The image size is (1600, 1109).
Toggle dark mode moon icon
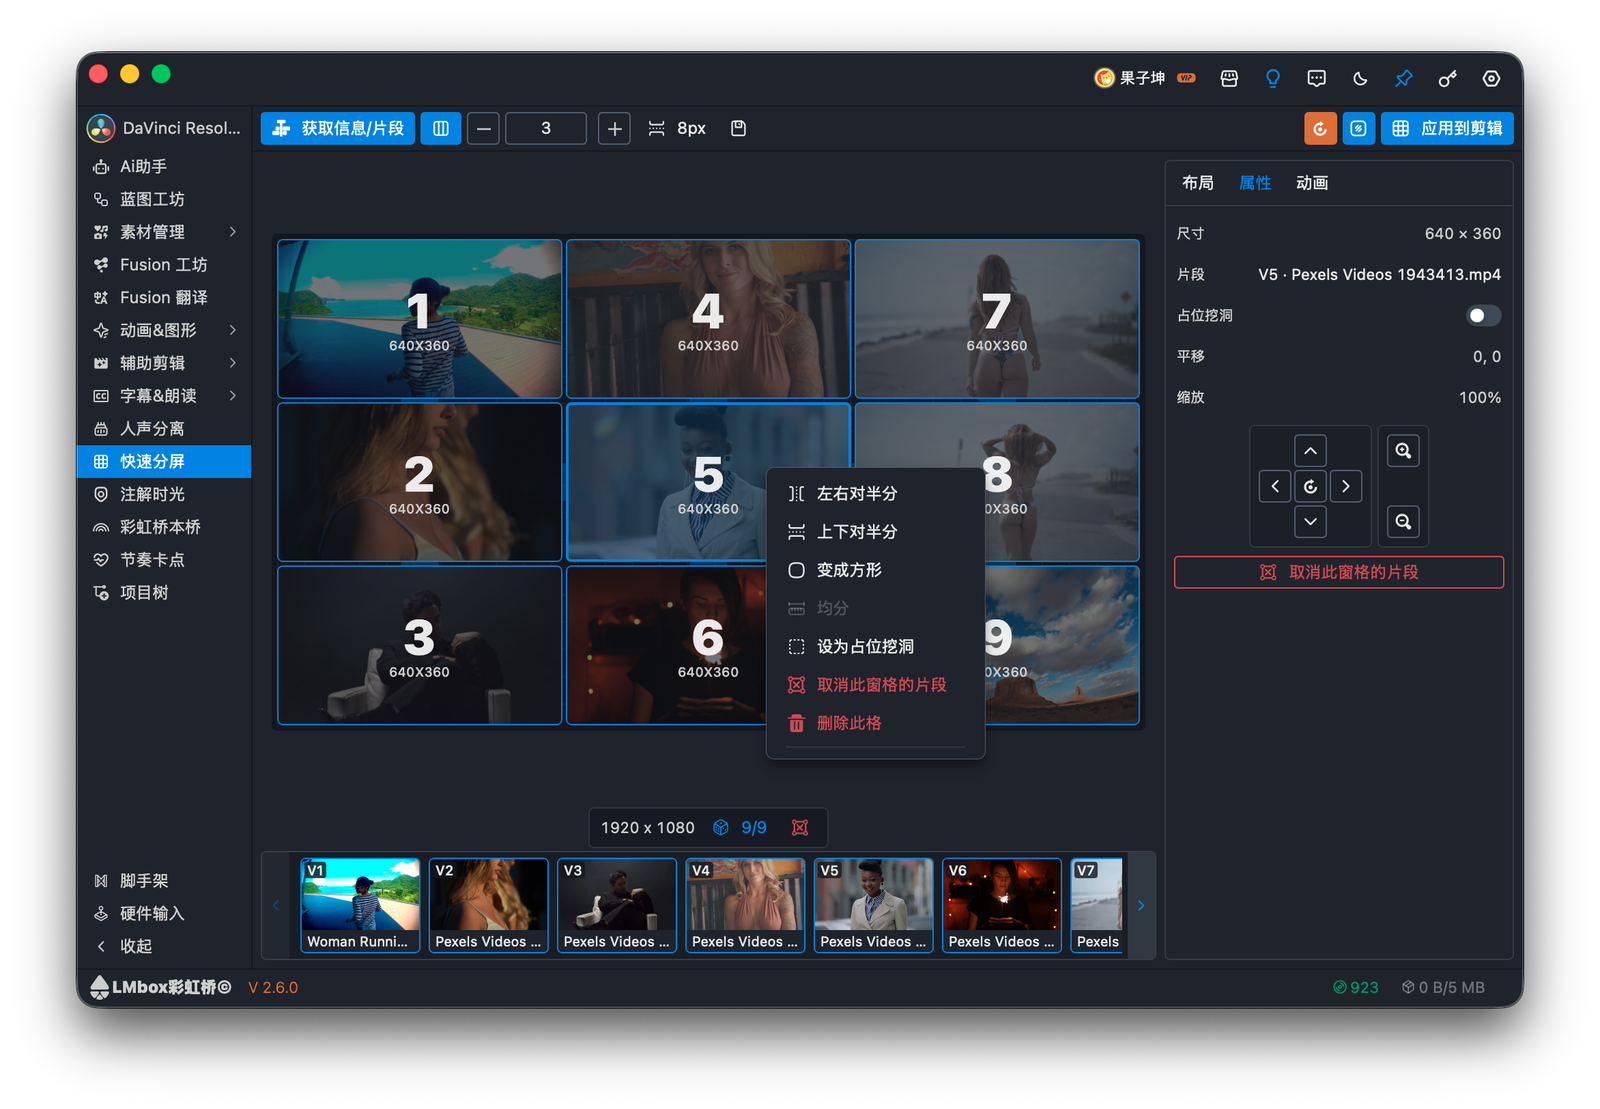pos(1360,79)
